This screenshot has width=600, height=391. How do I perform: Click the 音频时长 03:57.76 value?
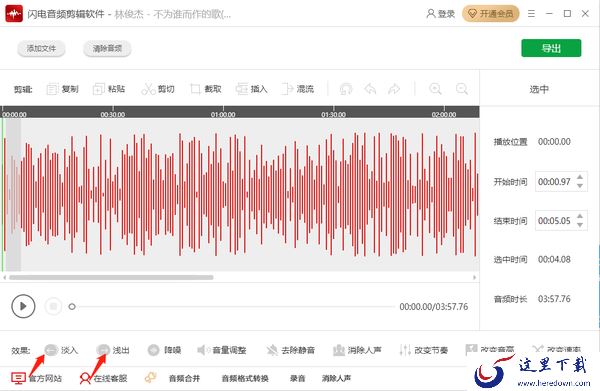554,299
